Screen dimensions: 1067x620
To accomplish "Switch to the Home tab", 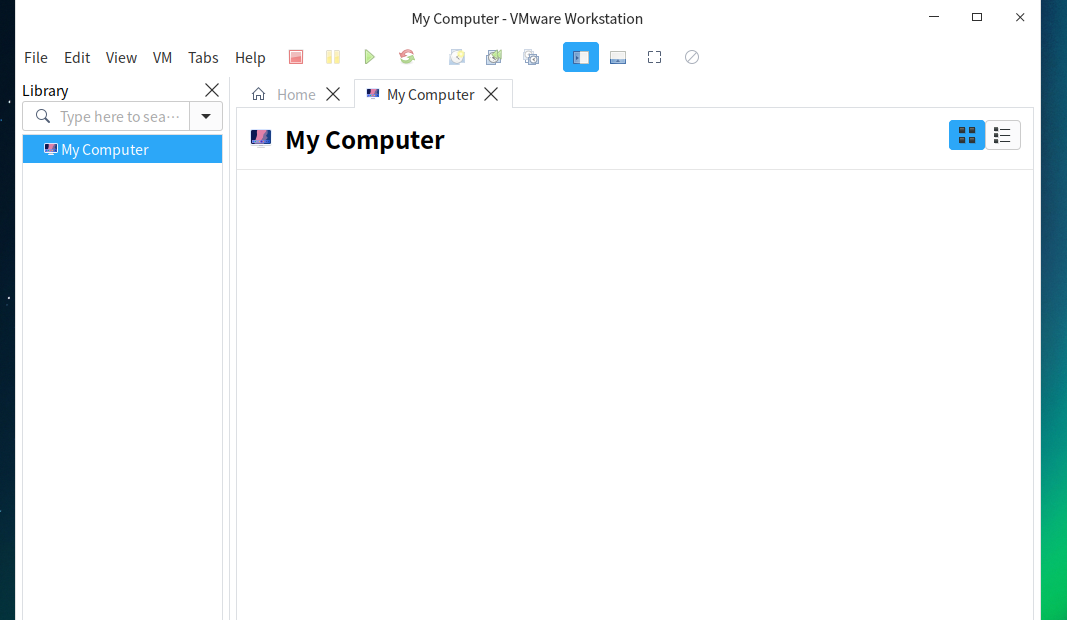I will pyautogui.click(x=295, y=95).
